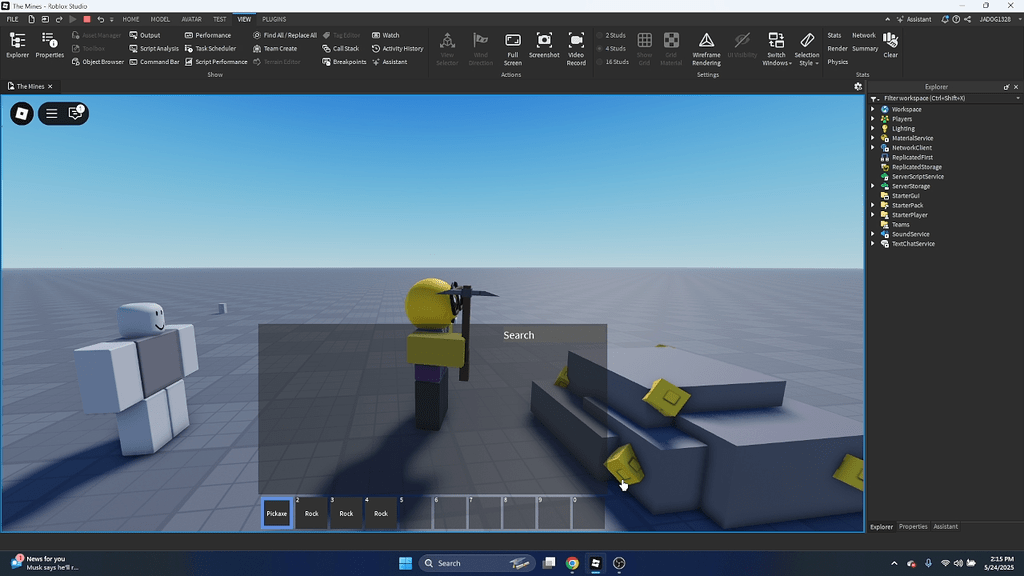Expand Workspace in the Explorer tree

(x=872, y=108)
